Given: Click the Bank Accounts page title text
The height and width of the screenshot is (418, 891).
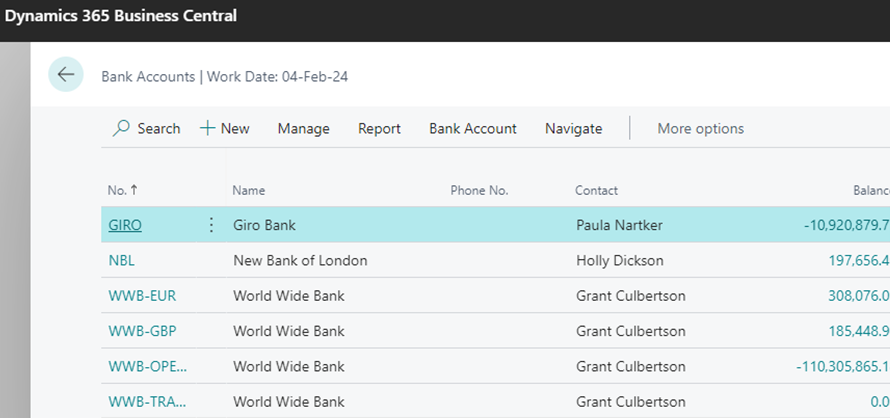Looking at the screenshot, I should pyautogui.click(x=148, y=77).
